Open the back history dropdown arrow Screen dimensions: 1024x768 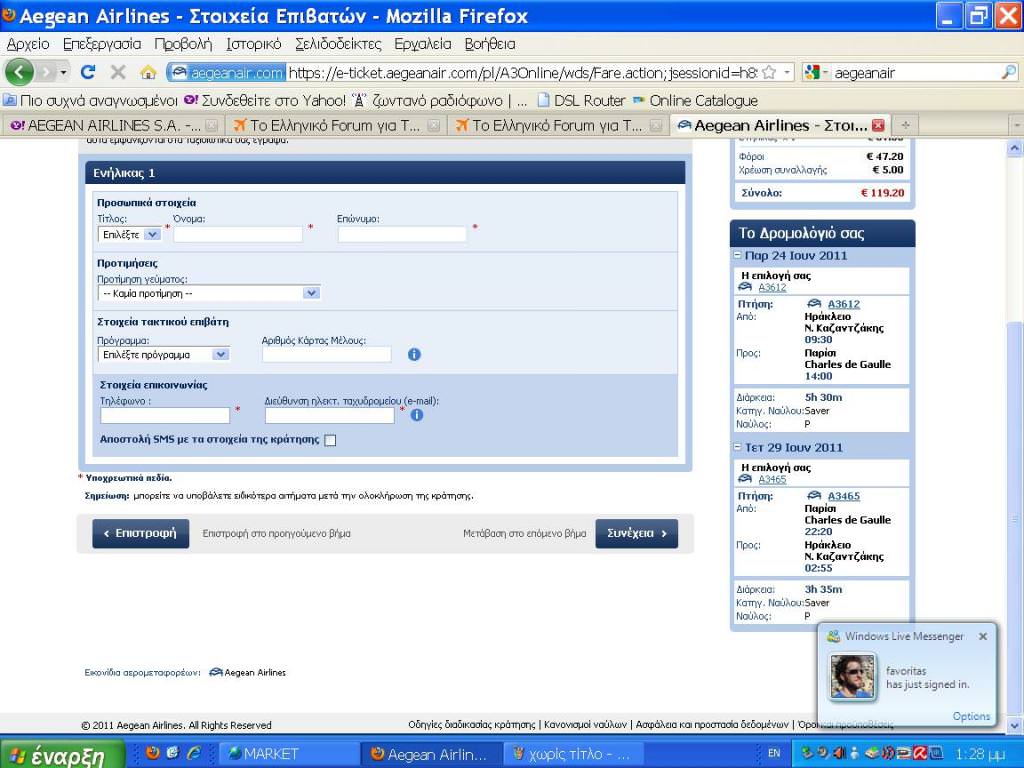click(x=63, y=72)
